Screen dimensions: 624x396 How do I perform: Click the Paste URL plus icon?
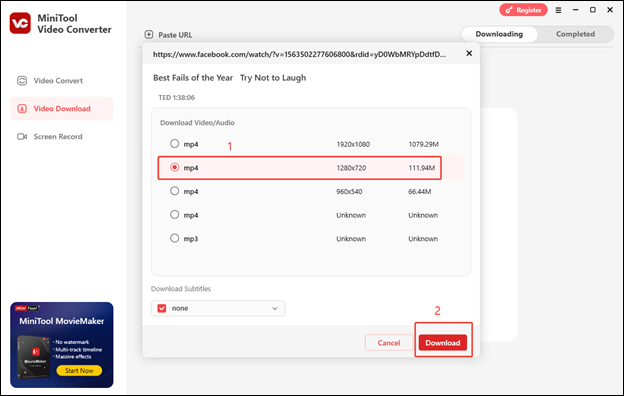coord(149,35)
